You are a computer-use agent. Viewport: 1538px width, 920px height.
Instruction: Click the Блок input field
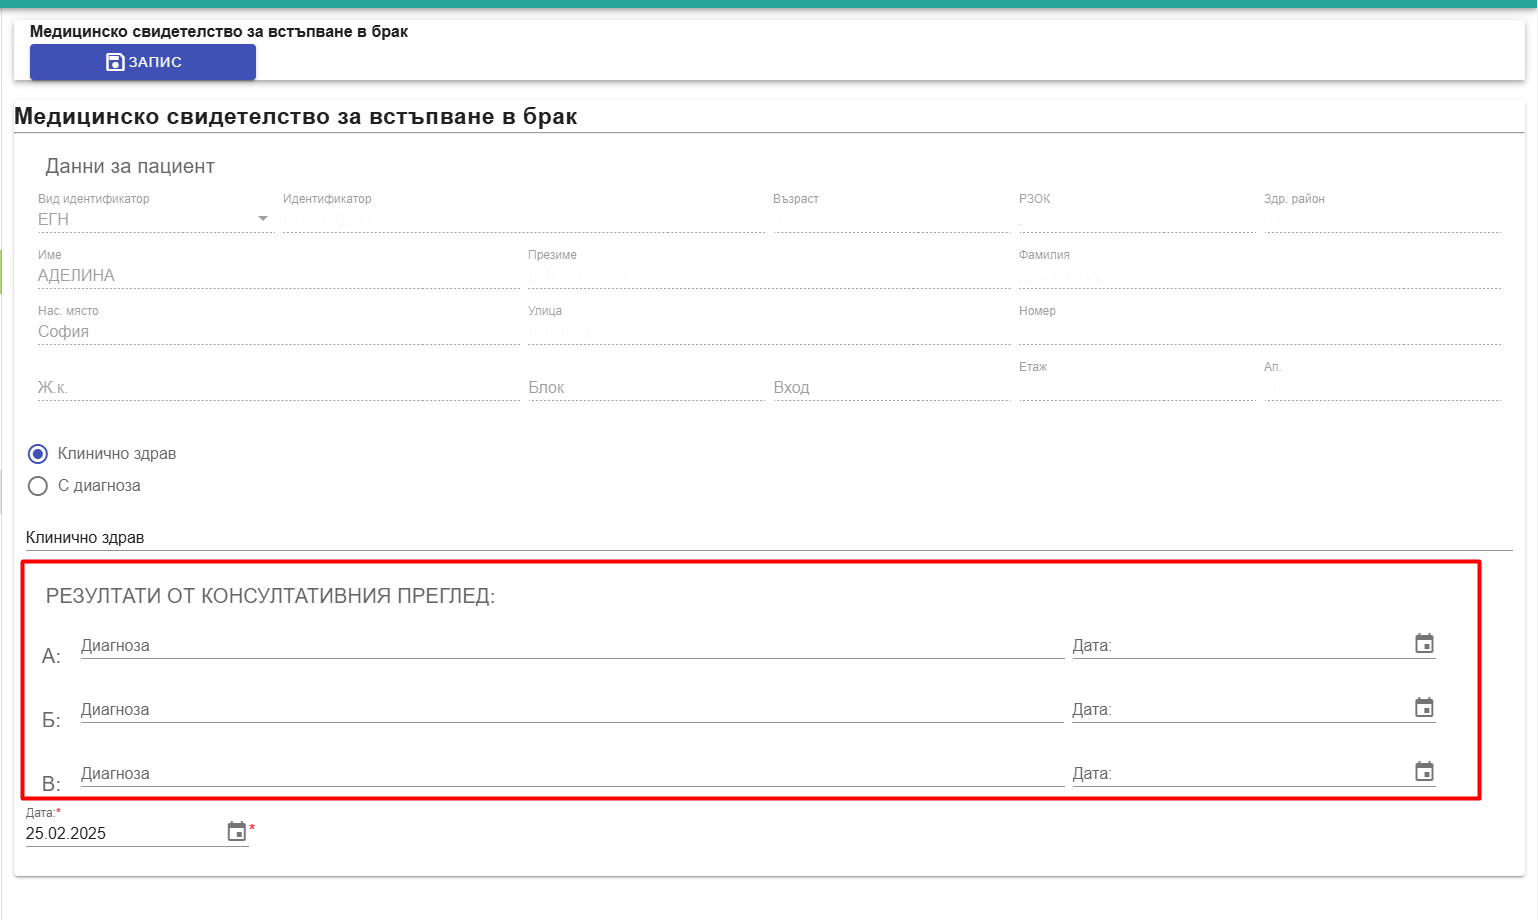tap(646, 387)
